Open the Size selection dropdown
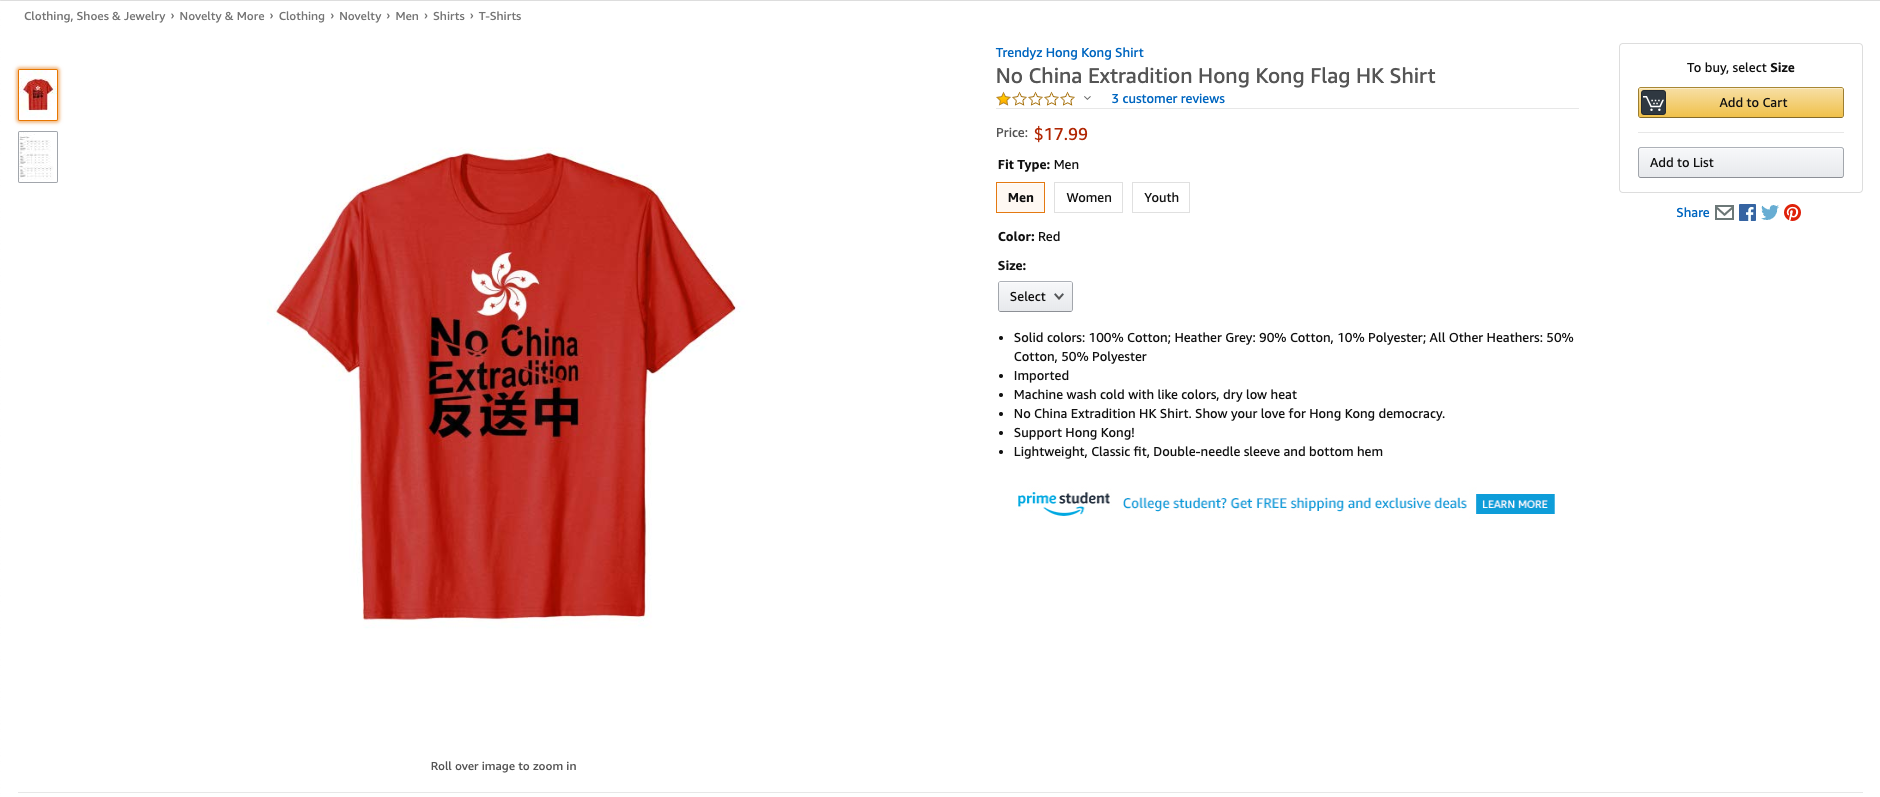The image size is (1880, 797). pos(1035,296)
